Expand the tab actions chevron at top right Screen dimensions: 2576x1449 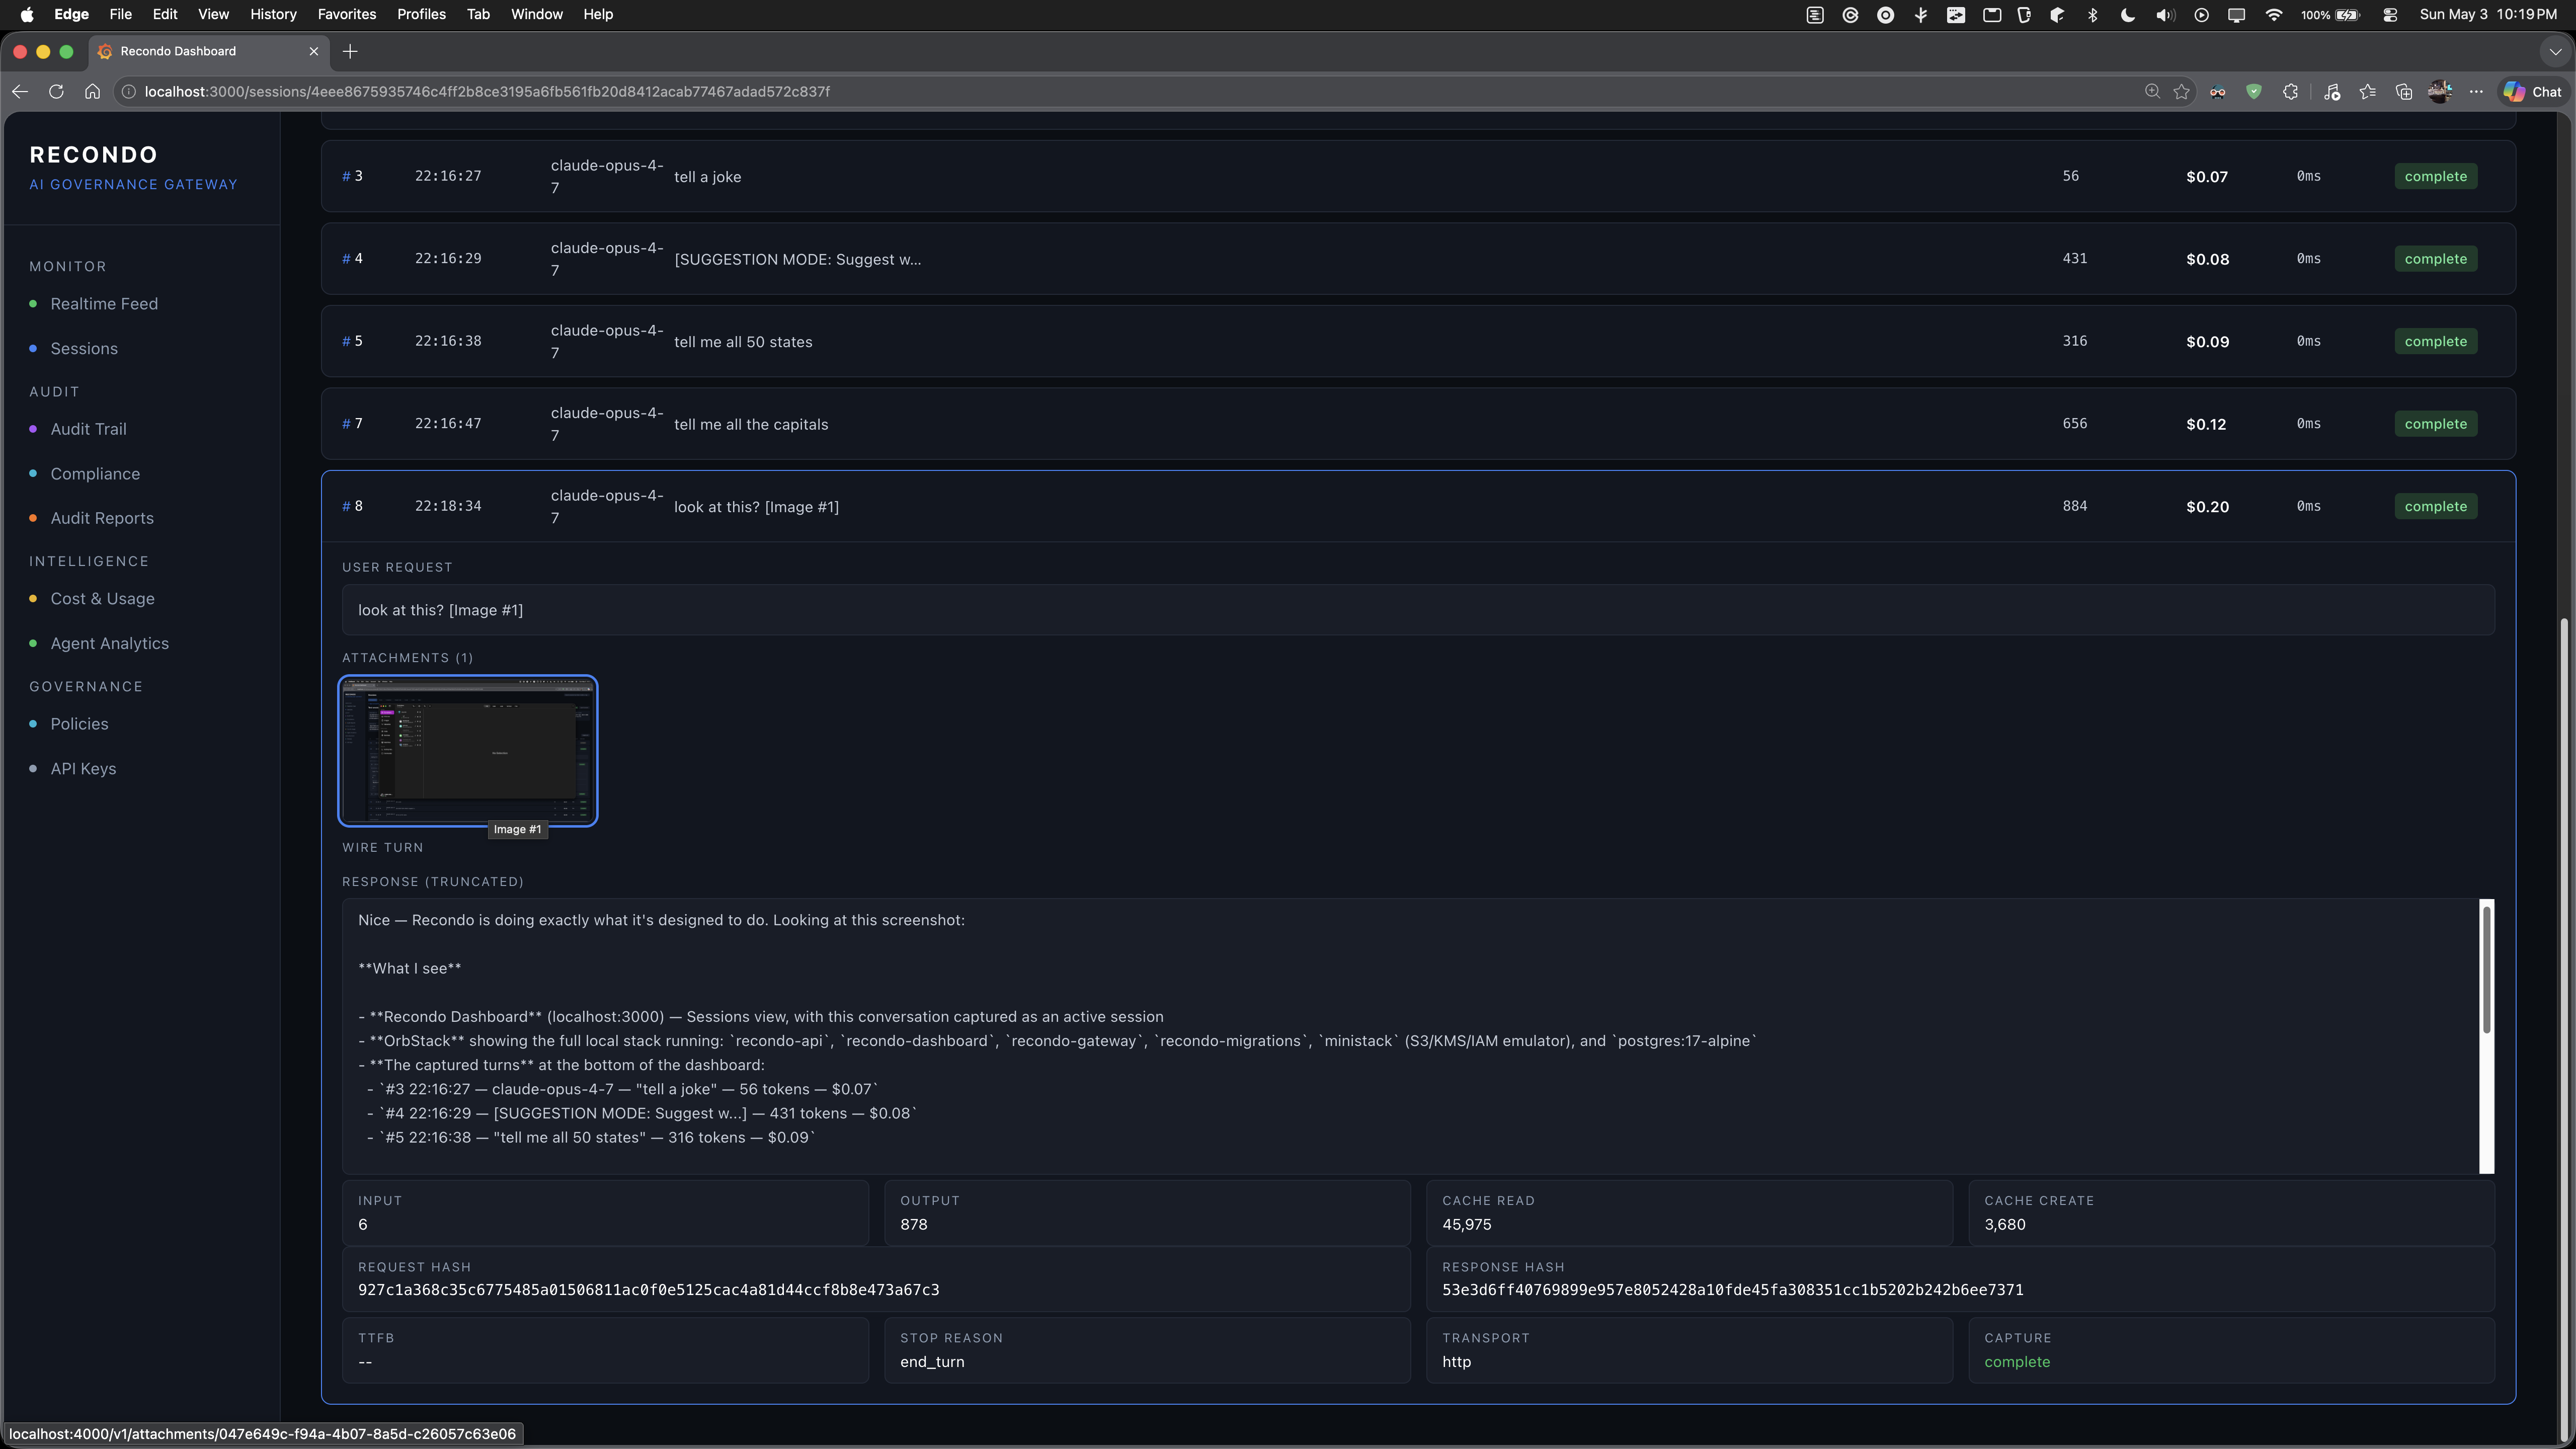click(2555, 51)
